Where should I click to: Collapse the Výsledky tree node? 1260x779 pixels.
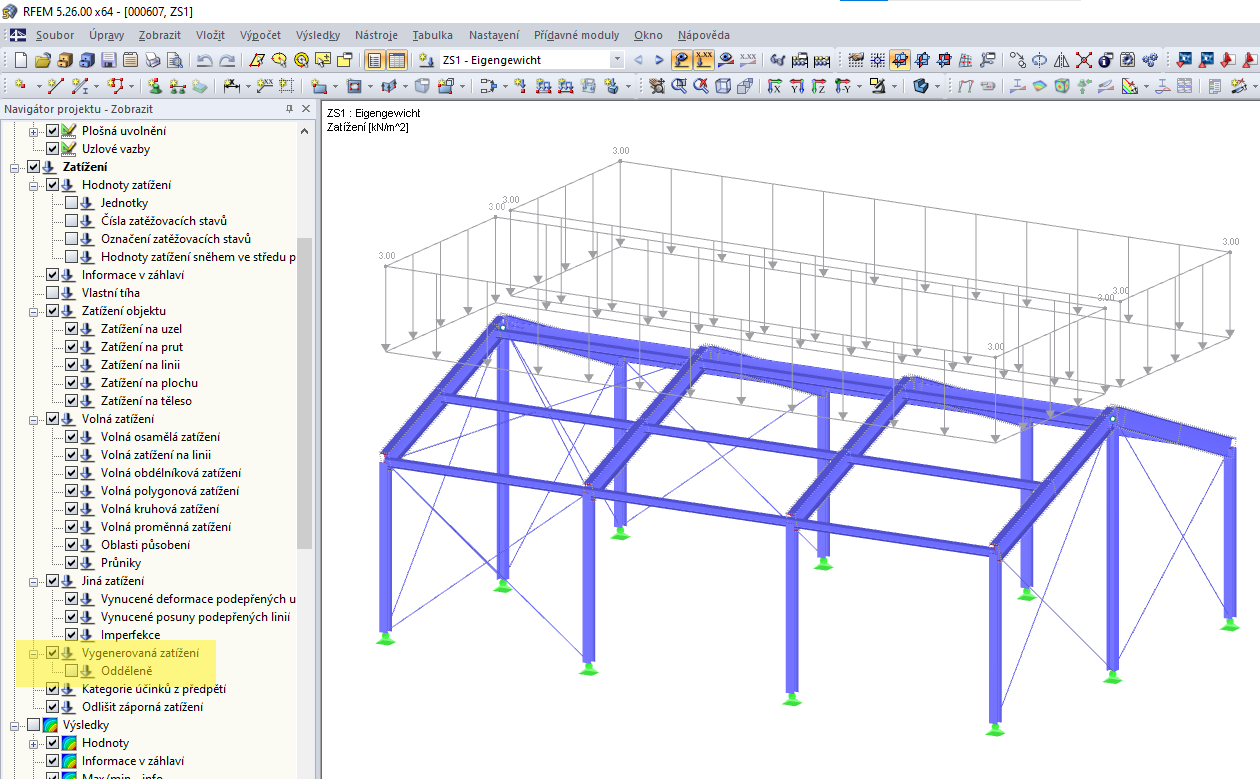tap(15, 725)
